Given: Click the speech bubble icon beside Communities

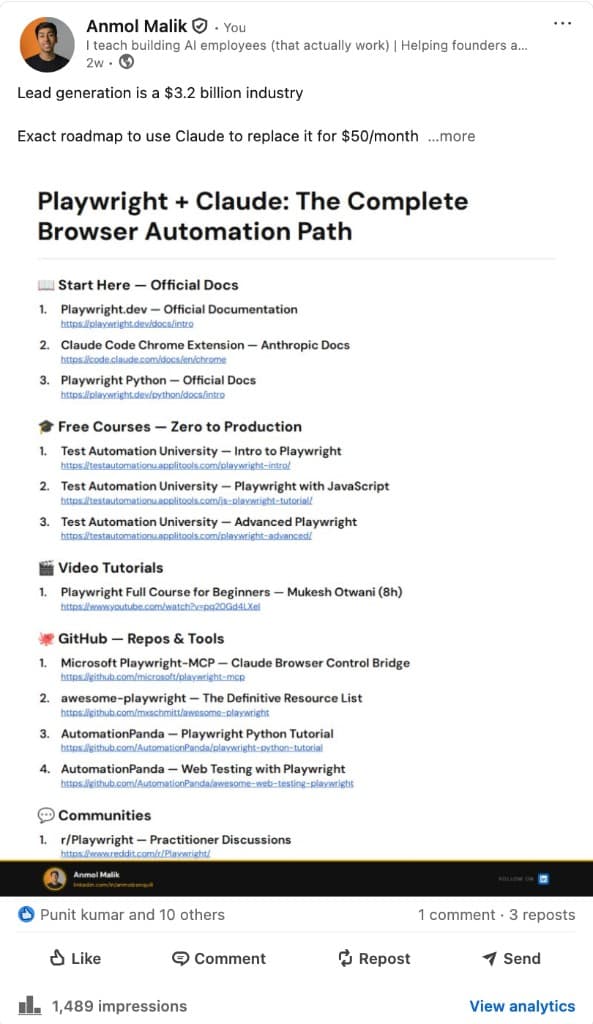Looking at the screenshot, I should point(46,815).
